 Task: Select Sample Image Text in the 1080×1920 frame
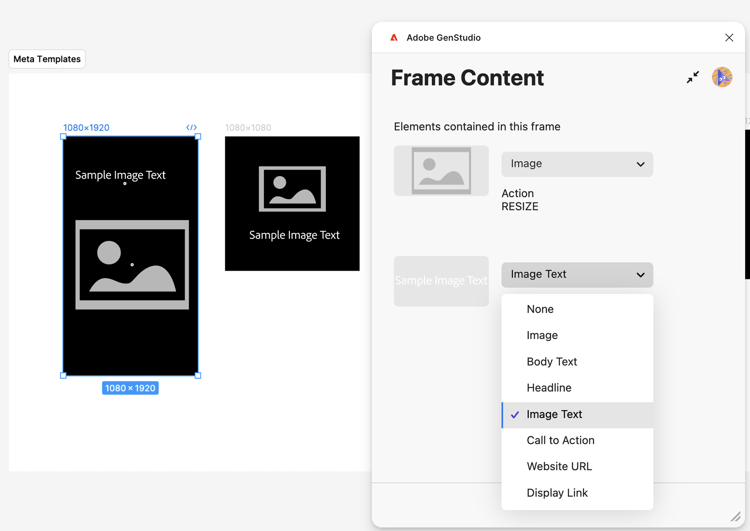(120, 175)
